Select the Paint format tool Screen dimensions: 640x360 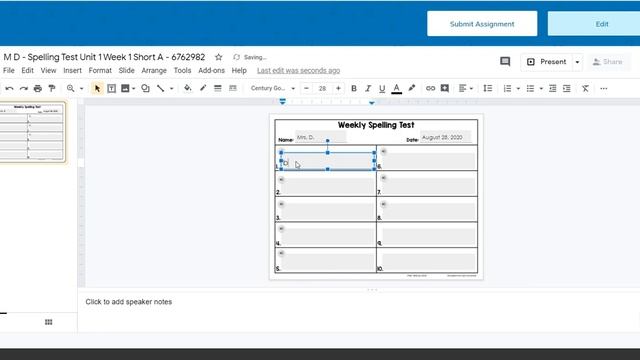[52, 89]
